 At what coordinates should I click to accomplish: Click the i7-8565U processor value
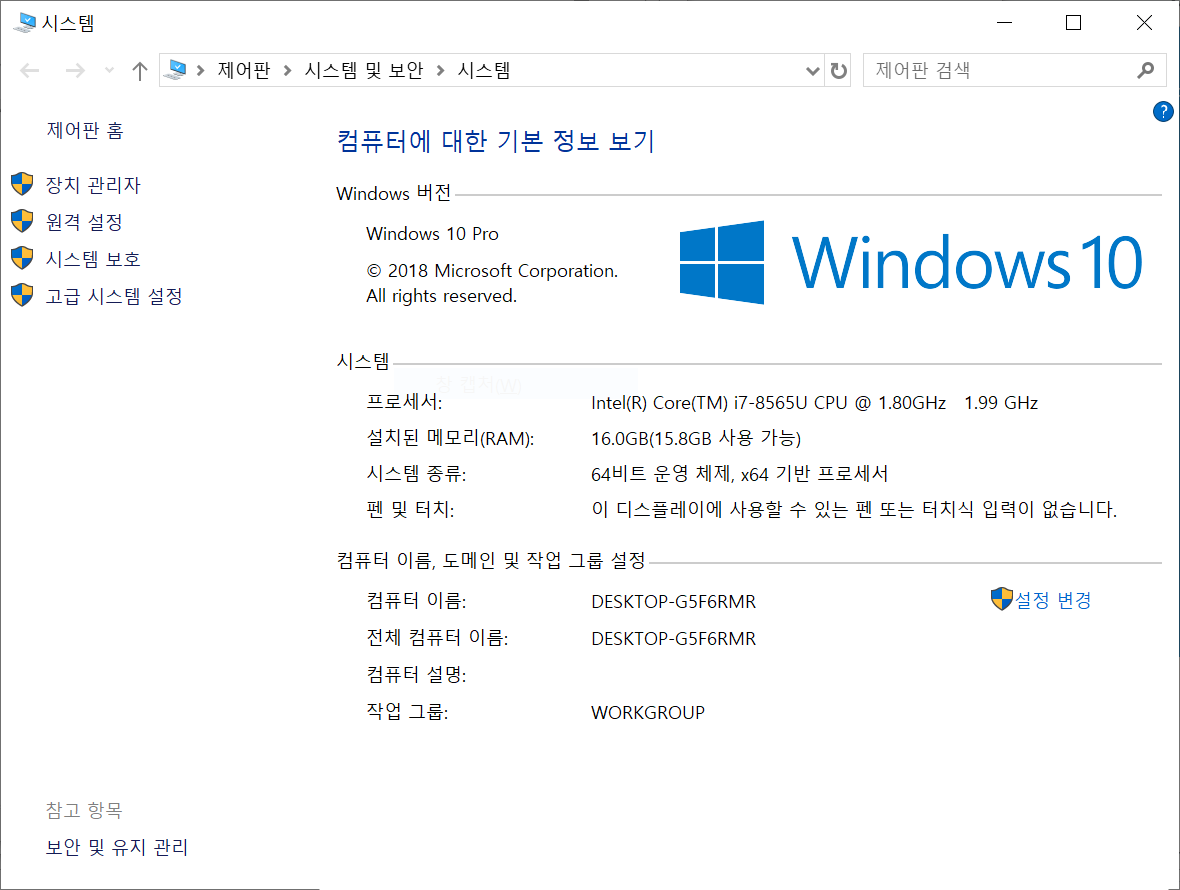point(814,402)
